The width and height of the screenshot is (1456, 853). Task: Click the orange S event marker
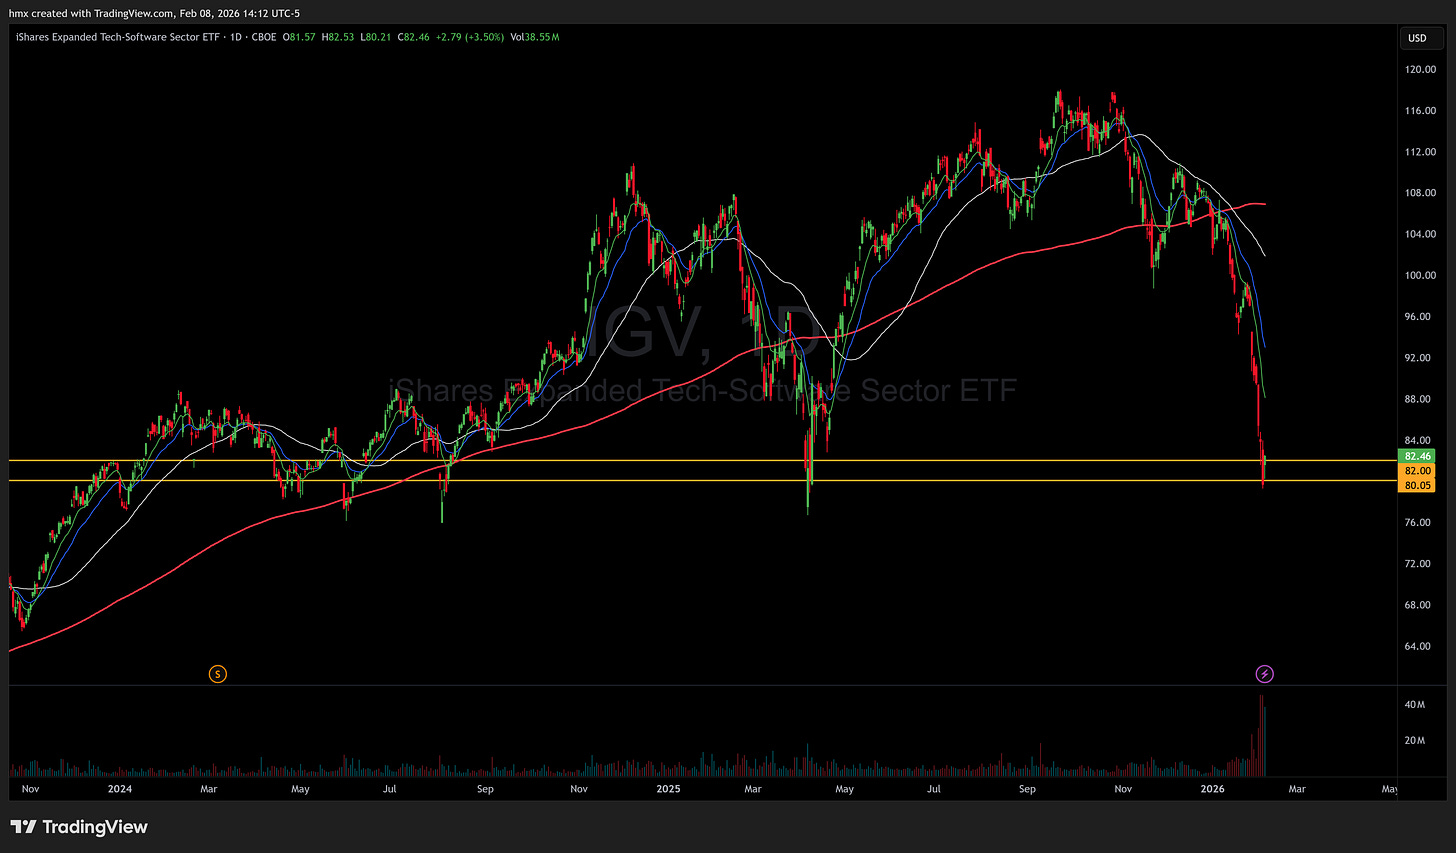coord(217,674)
